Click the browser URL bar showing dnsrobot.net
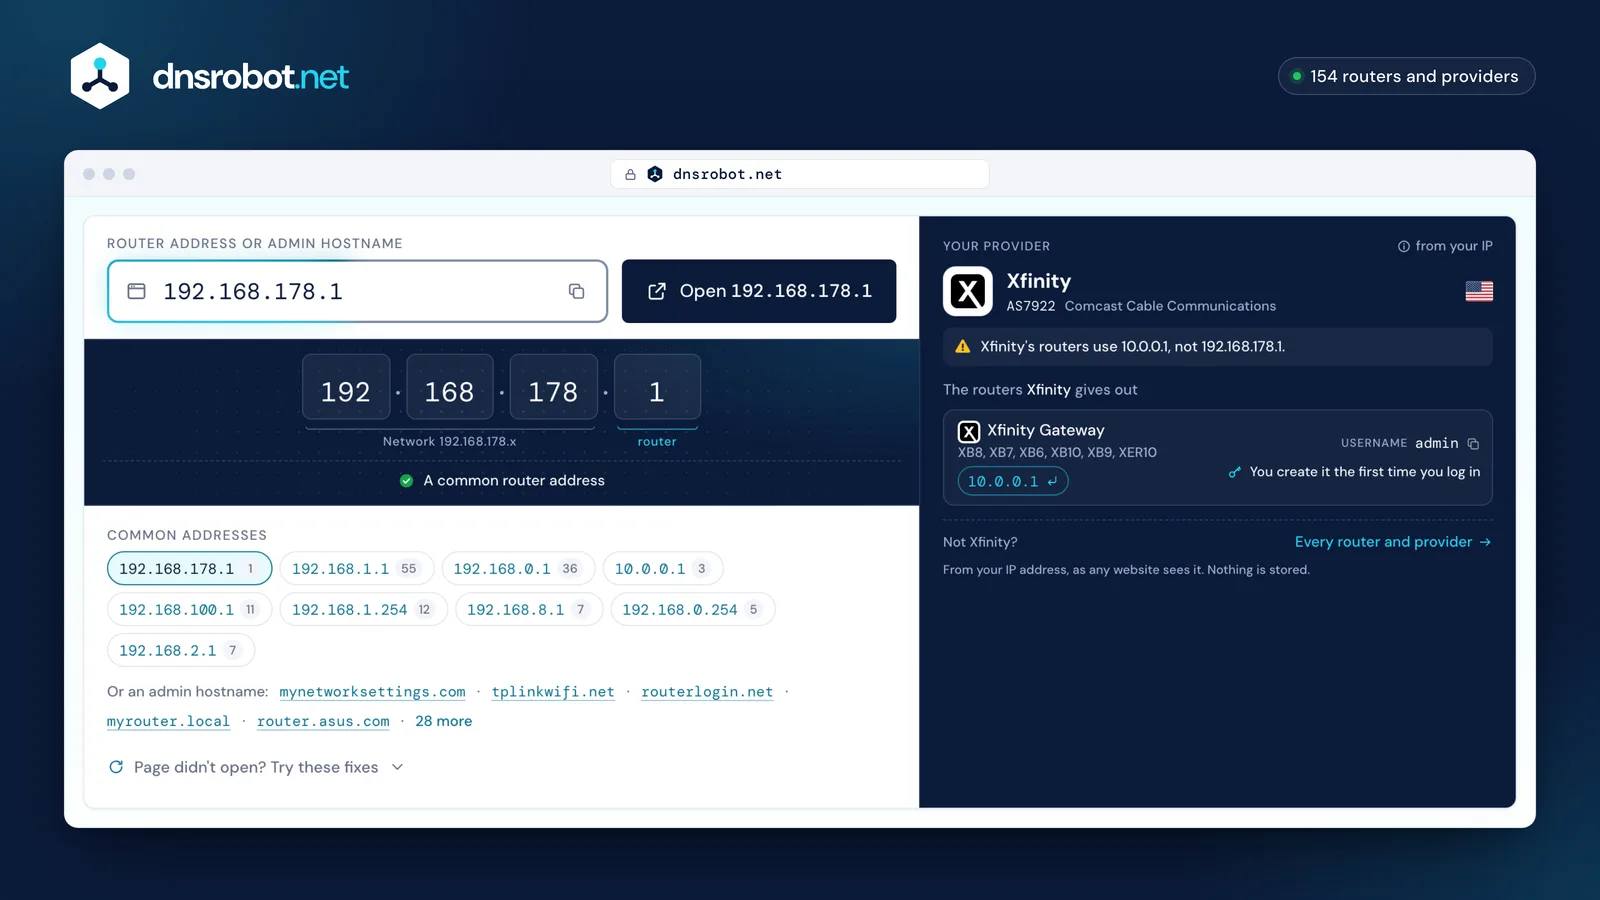 pos(800,174)
